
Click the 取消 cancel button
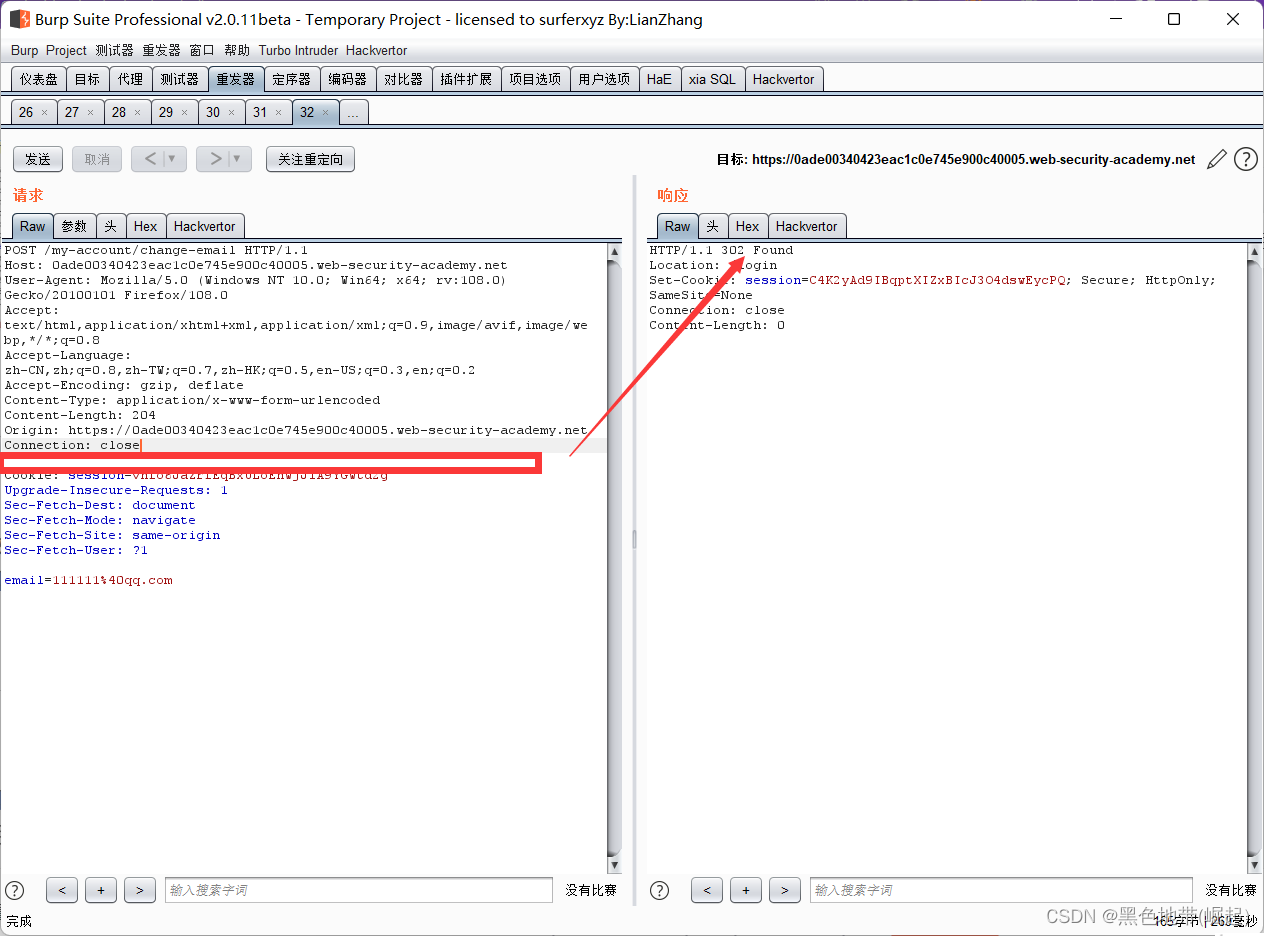[97, 159]
